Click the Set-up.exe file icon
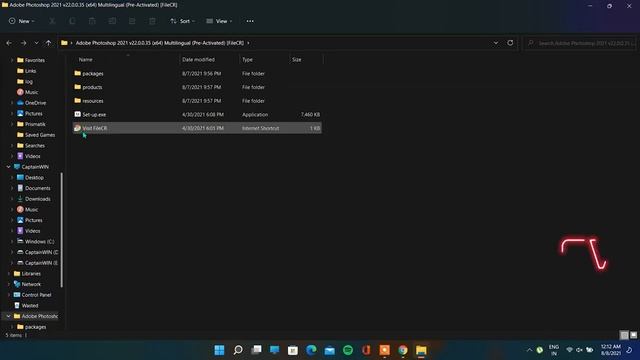This screenshot has width=640, height=360. [x=78, y=114]
